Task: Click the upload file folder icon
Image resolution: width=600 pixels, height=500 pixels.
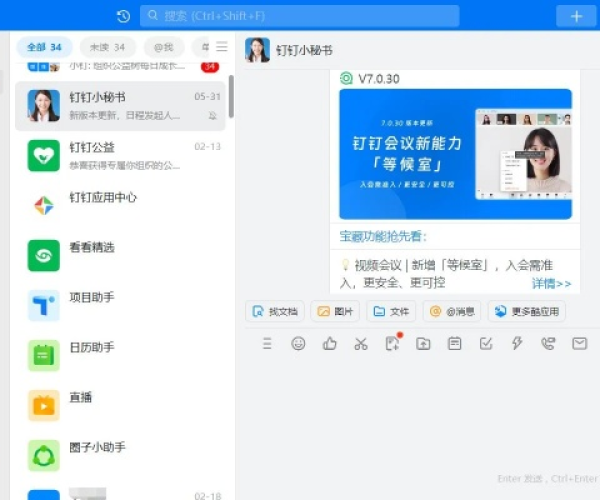Action: click(423, 344)
